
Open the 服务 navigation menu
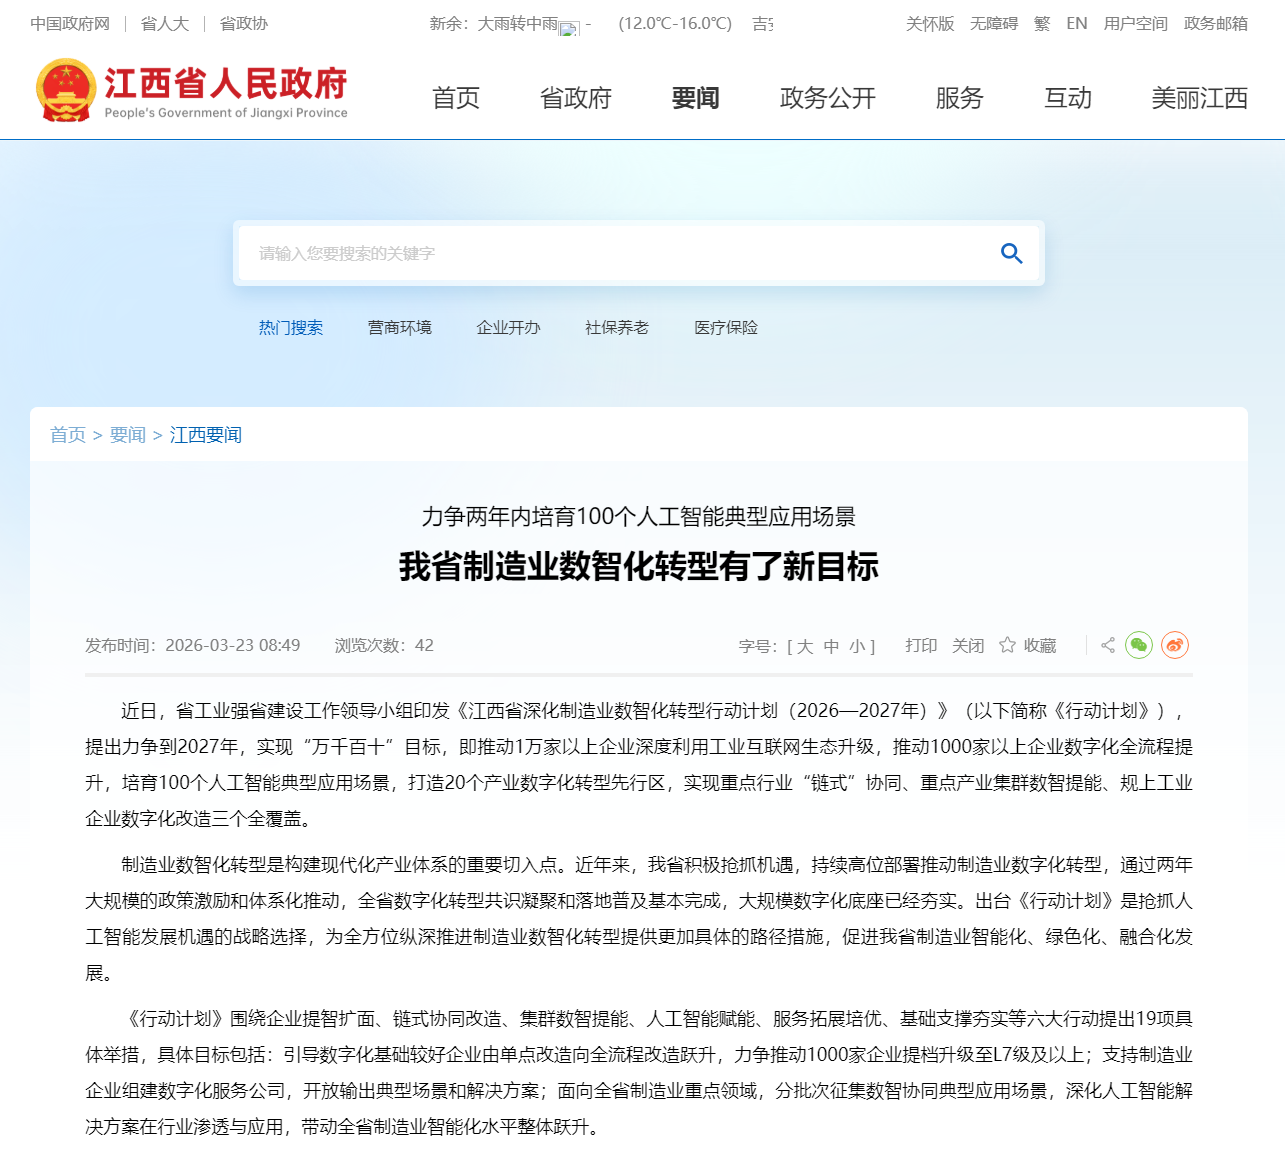(x=959, y=98)
